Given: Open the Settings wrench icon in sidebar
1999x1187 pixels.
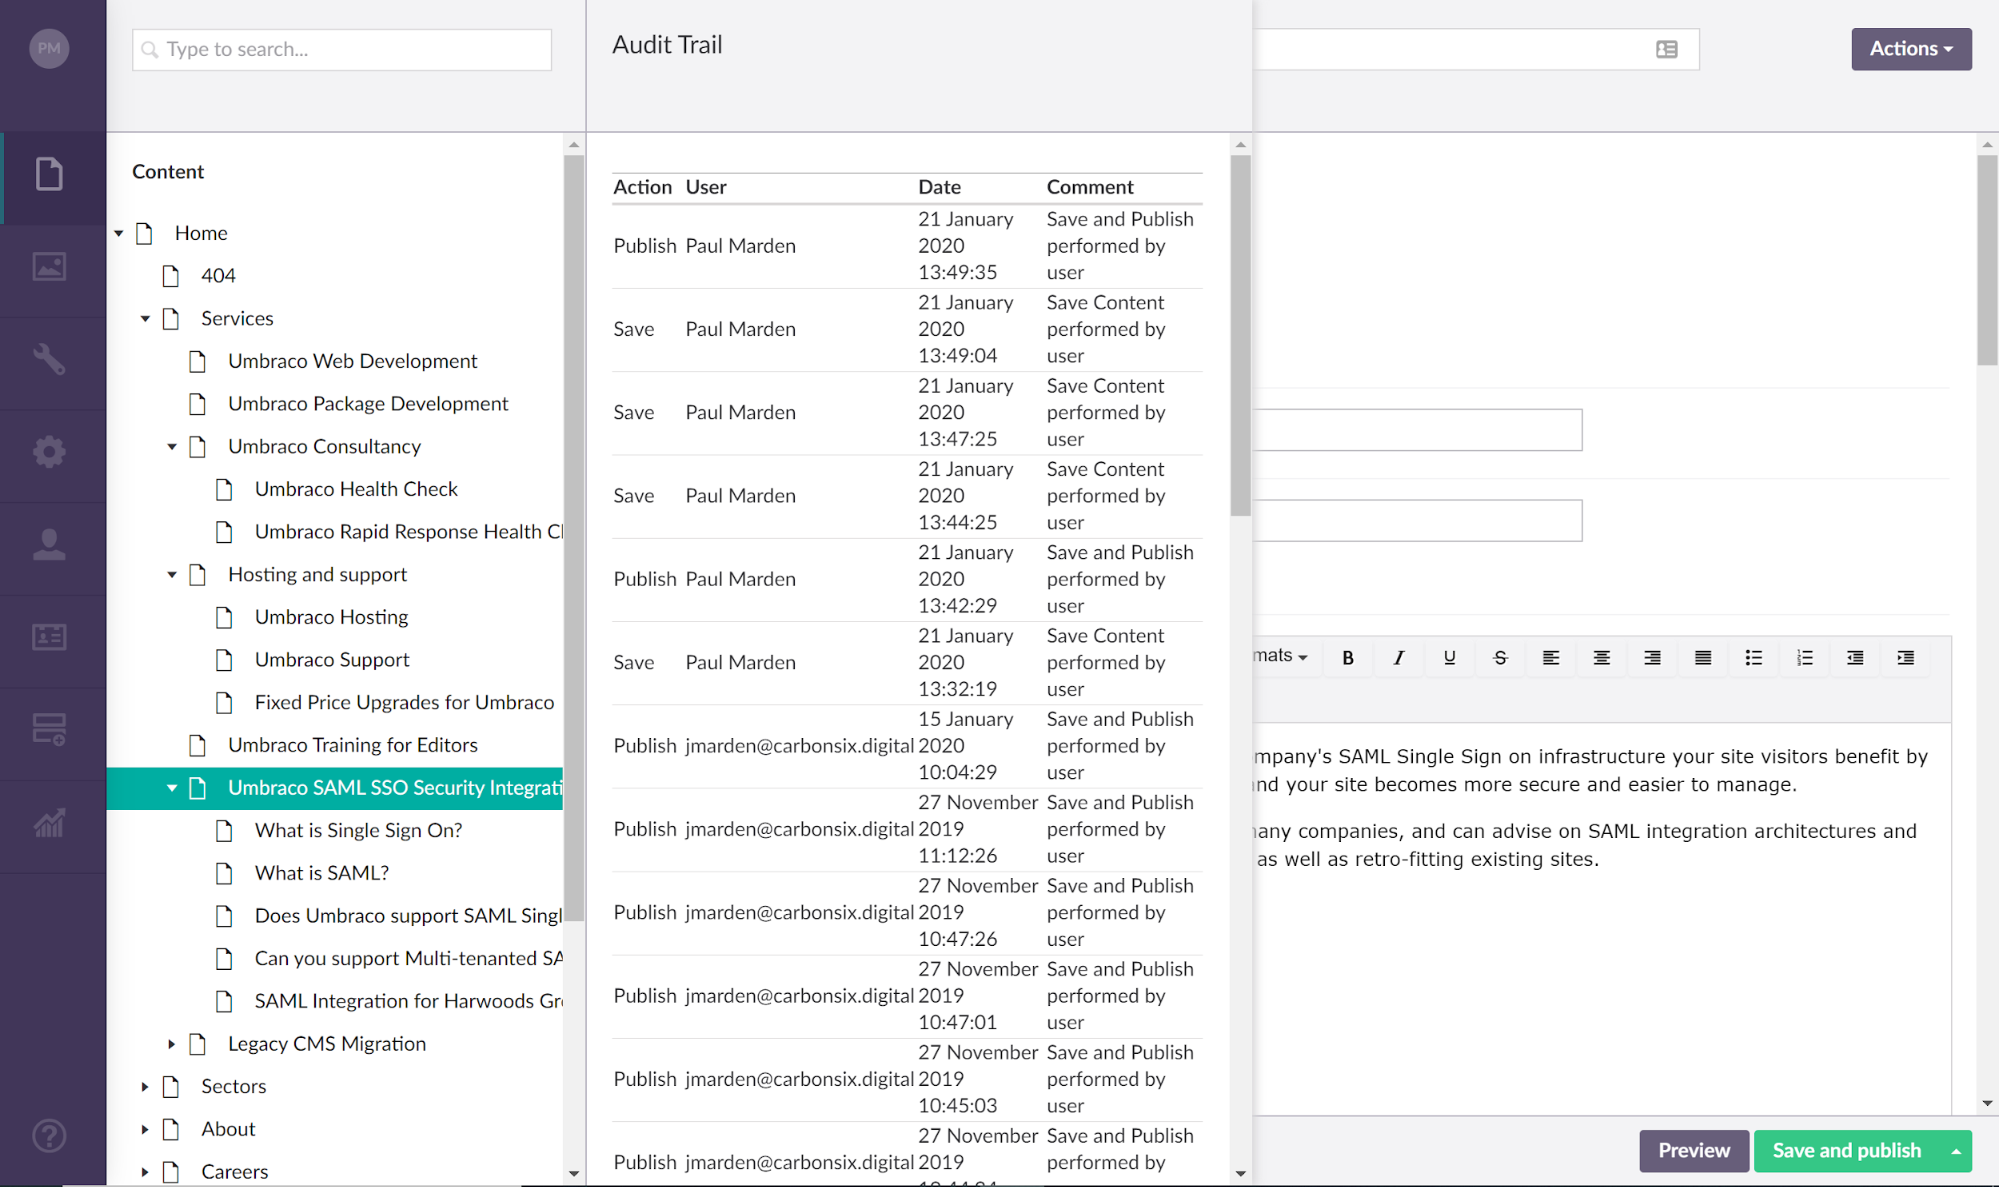Looking at the screenshot, I should [49, 359].
